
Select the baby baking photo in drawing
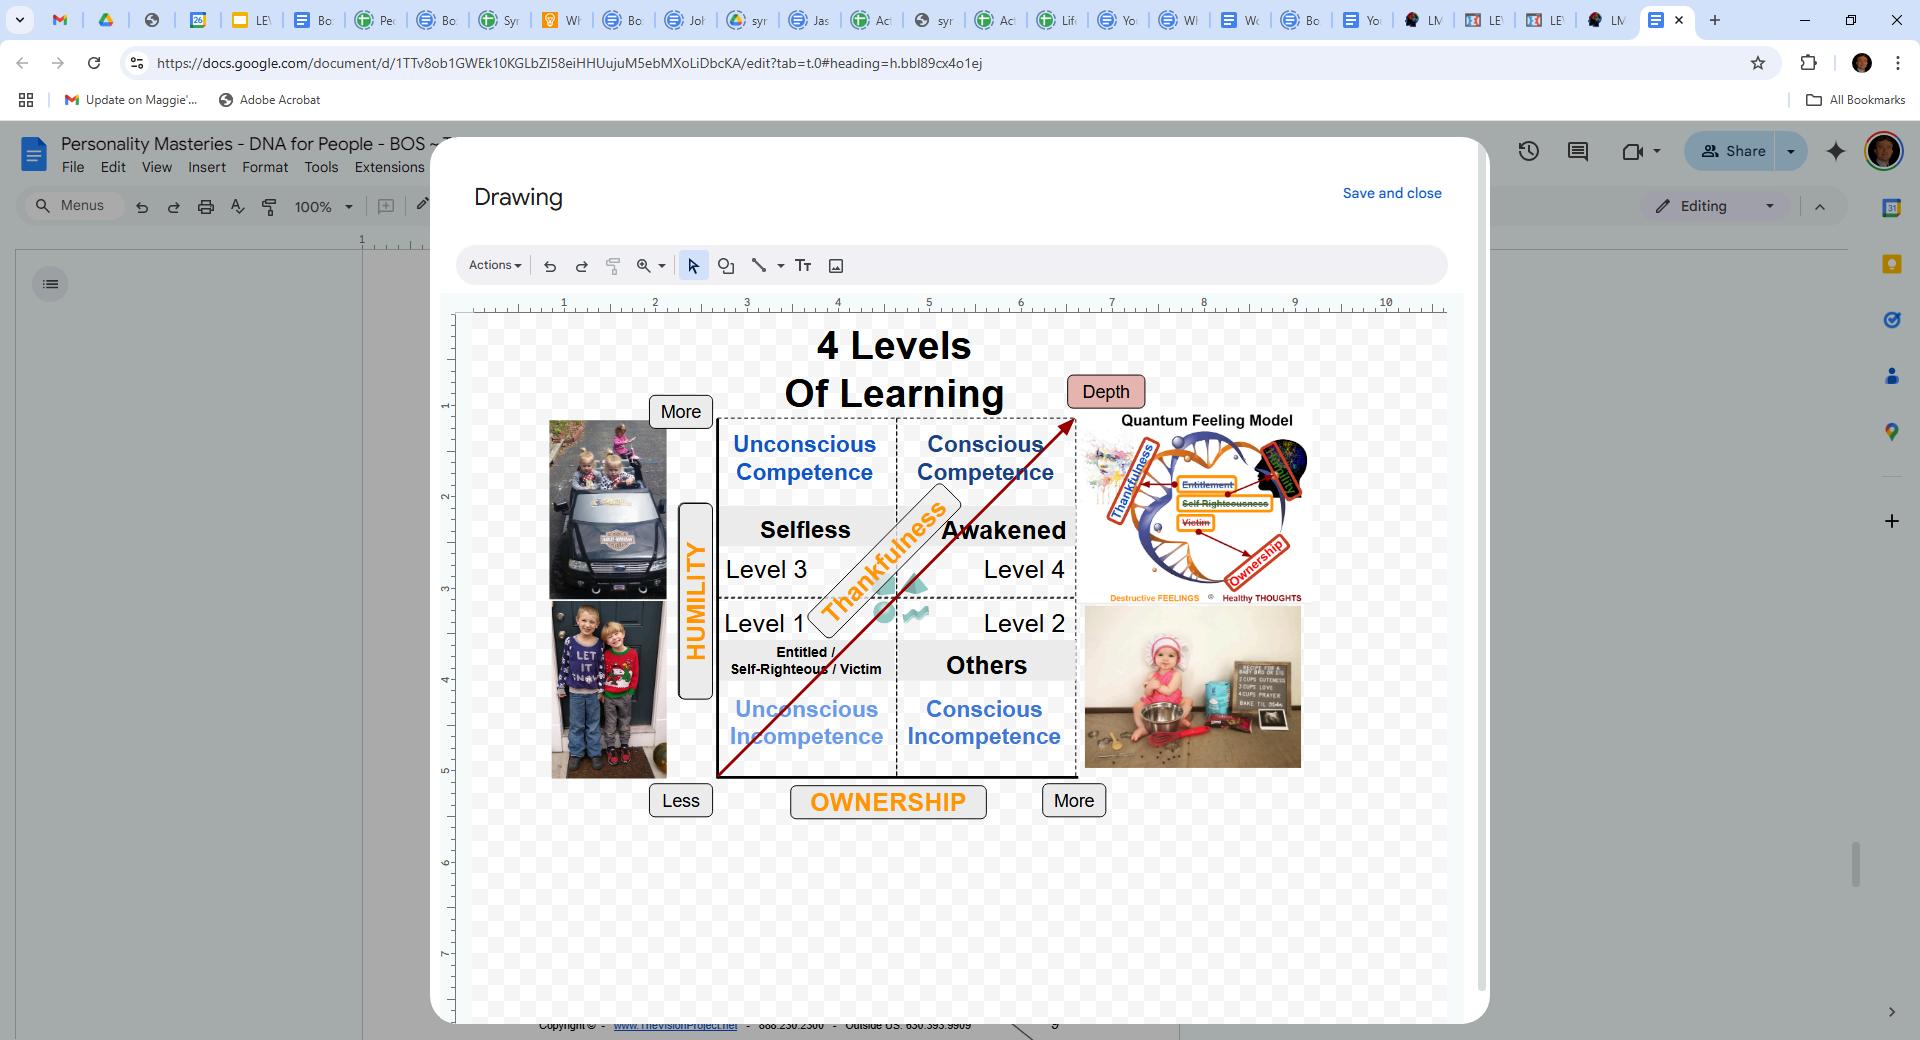click(1193, 687)
